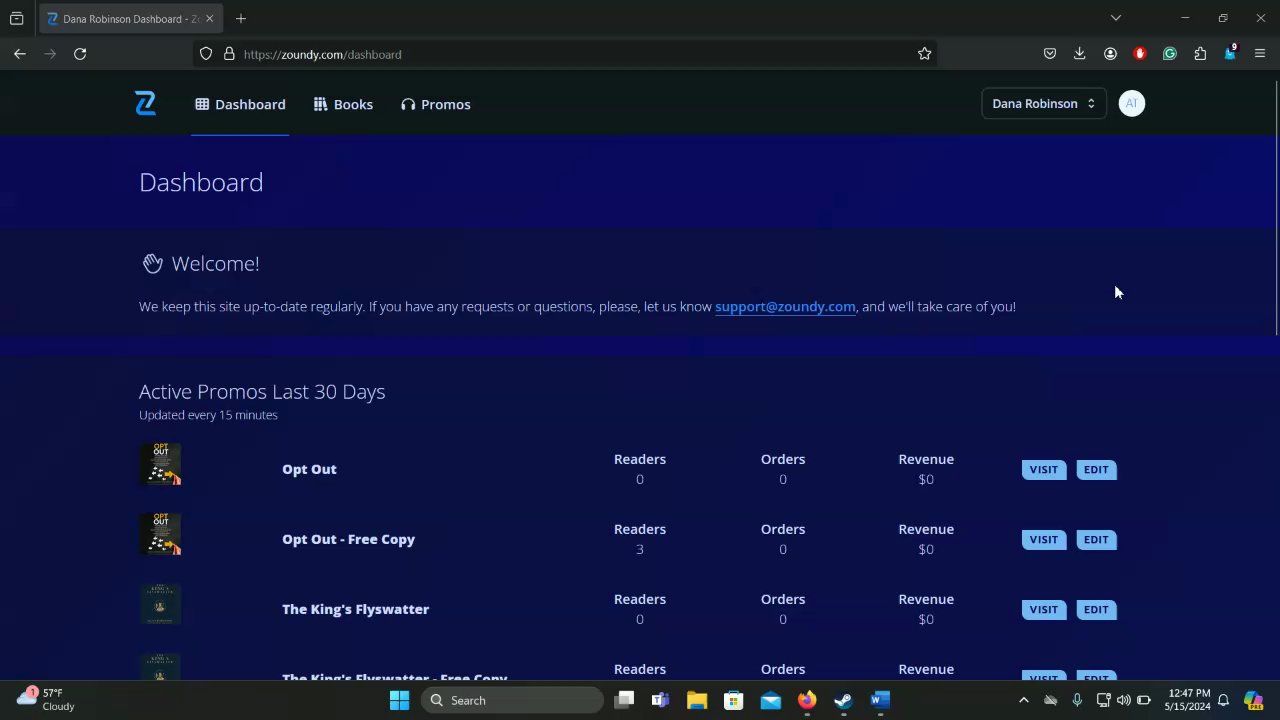
Task: Open the Mail app from the taskbar
Action: tap(770, 700)
